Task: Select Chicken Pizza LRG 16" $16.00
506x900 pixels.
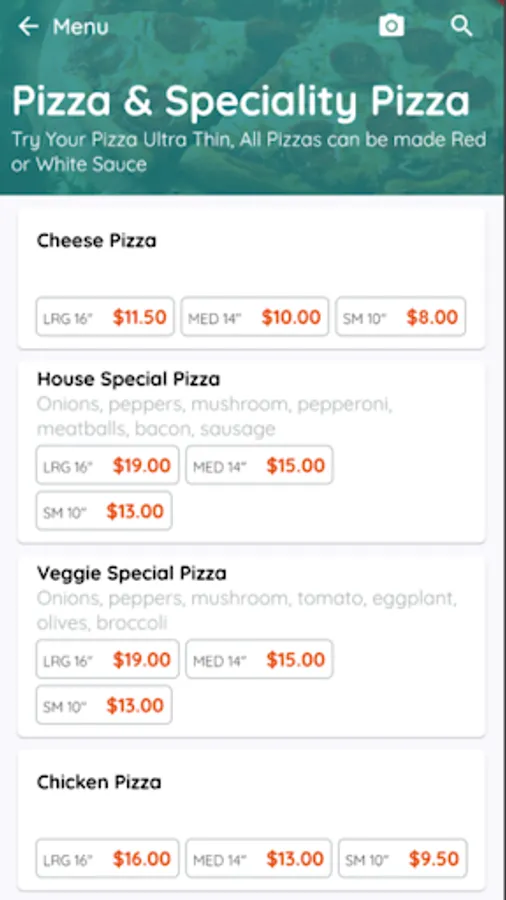Action: 107,859
